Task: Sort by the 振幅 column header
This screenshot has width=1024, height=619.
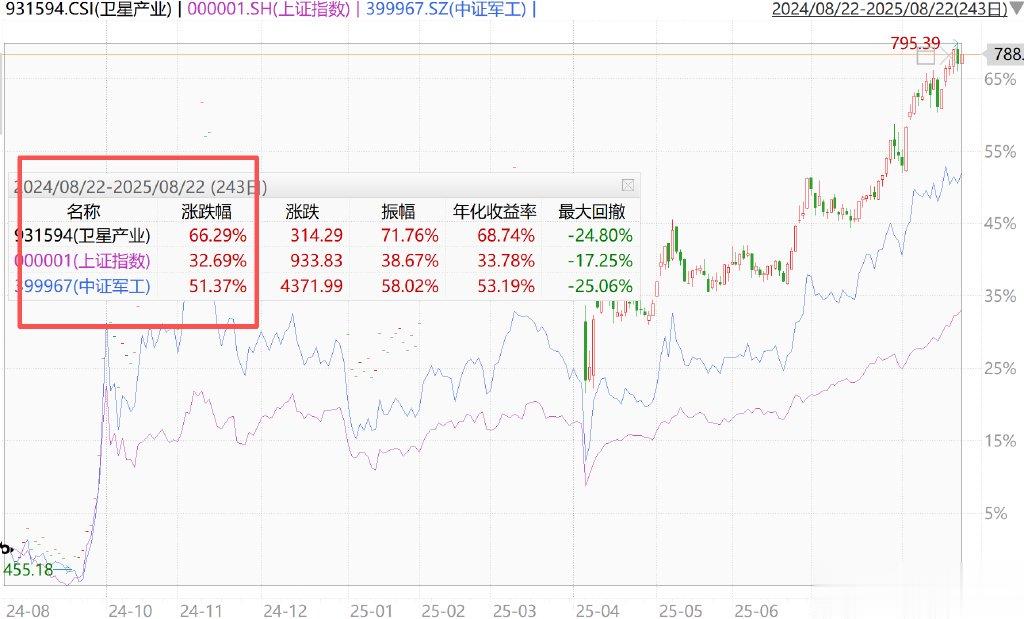Action: pyautogui.click(x=398, y=212)
